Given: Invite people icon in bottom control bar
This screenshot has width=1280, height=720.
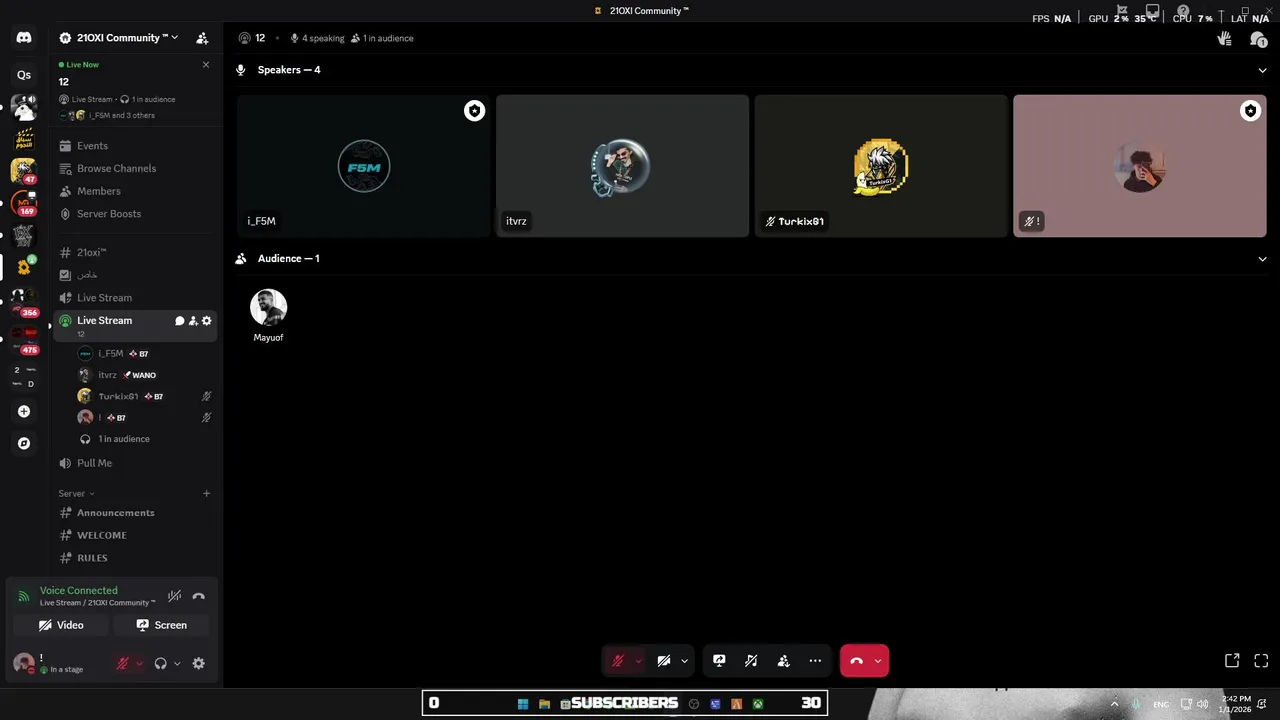Looking at the screenshot, I should 784,661.
